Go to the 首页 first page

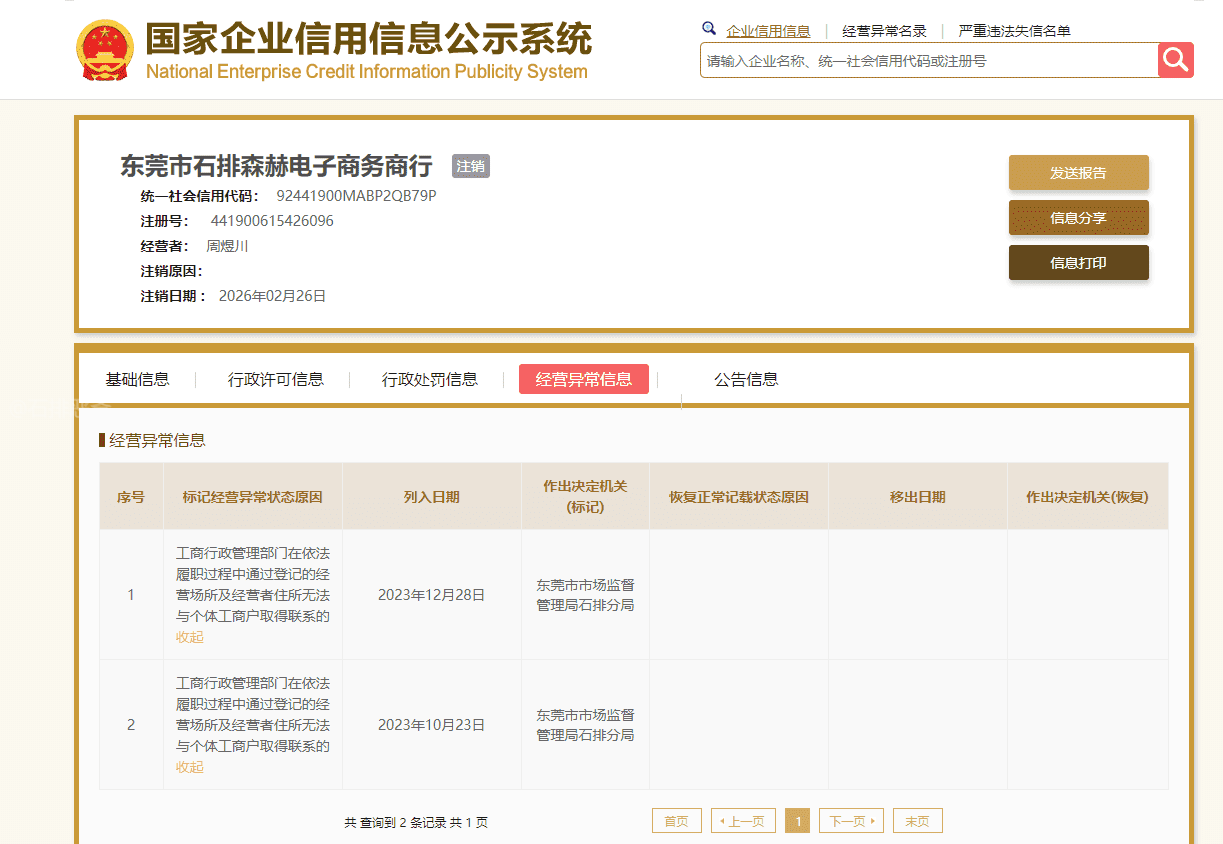tap(676, 821)
